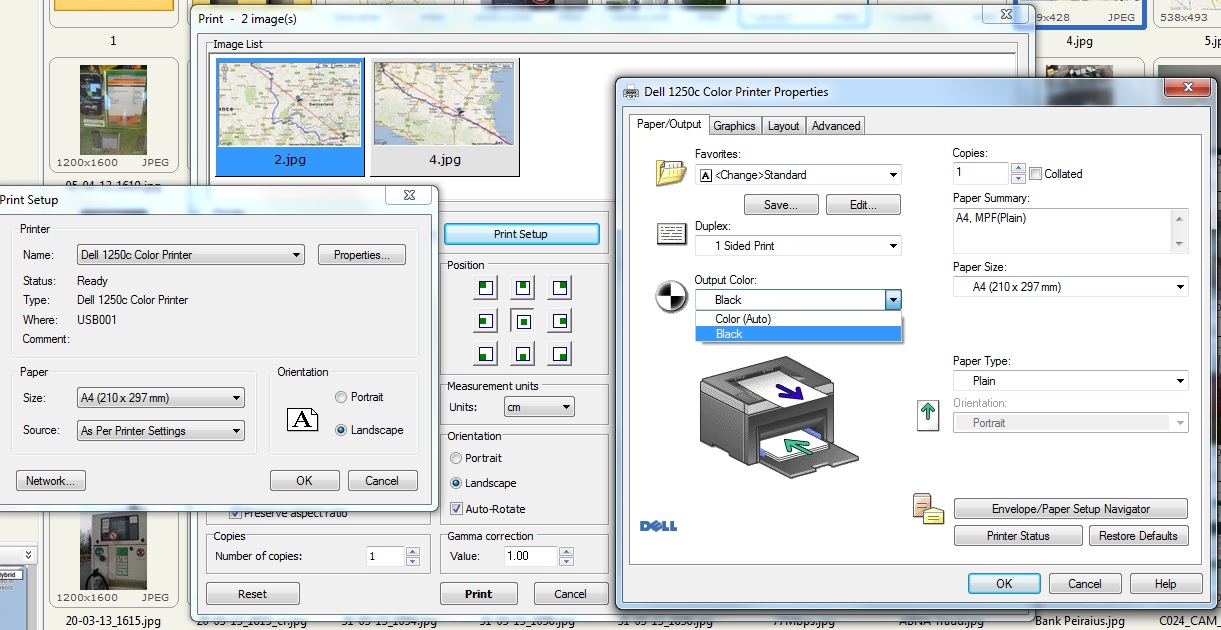Close the Print Setup dialog
The height and width of the screenshot is (630, 1221).
pos(410,196)
